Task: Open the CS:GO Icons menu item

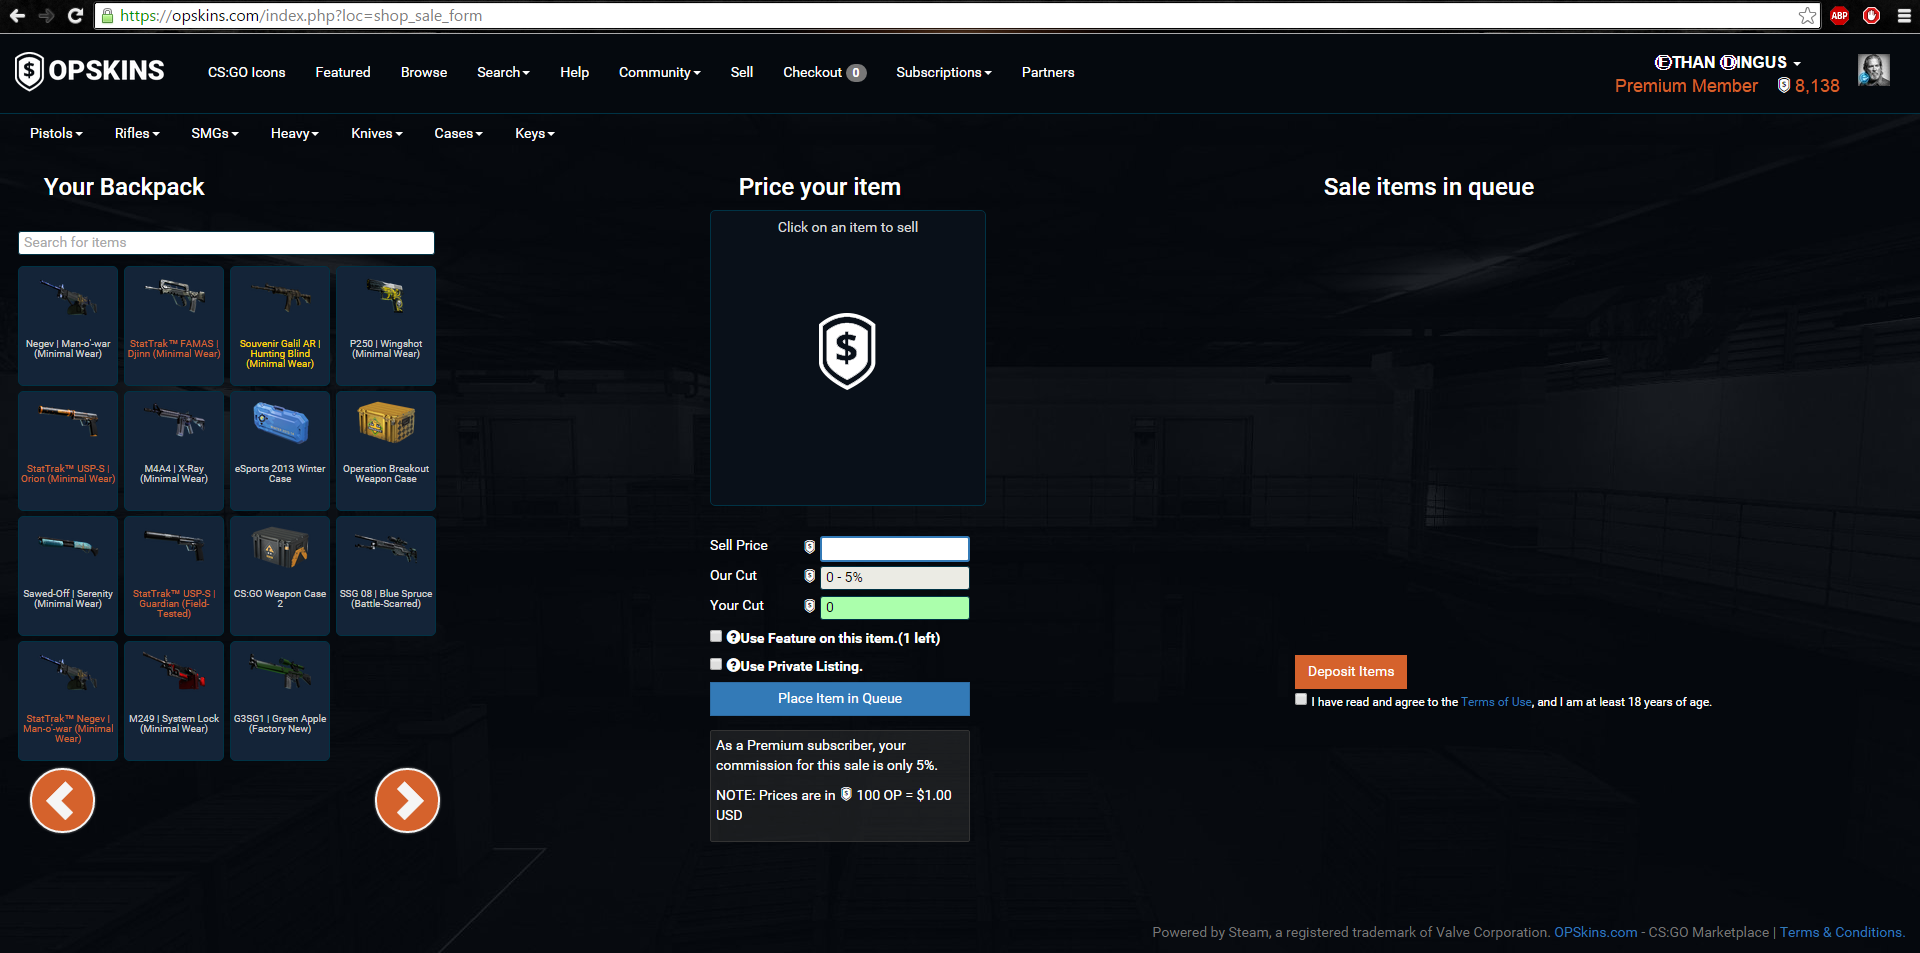Action: click(x=247, y=72)
